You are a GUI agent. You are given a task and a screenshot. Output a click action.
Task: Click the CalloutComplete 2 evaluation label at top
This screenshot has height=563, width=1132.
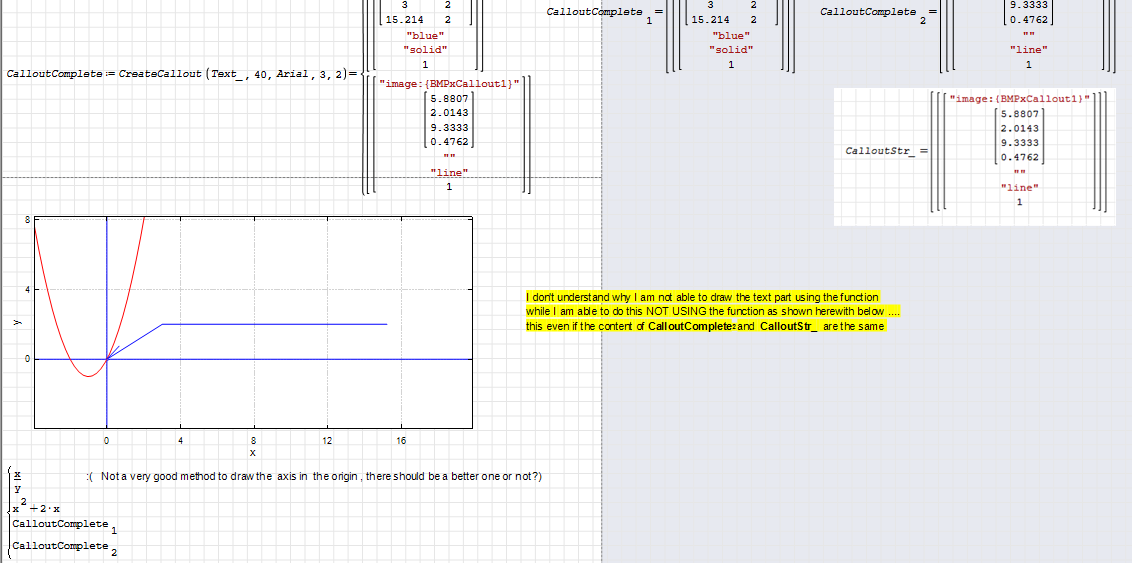(868, 13)
